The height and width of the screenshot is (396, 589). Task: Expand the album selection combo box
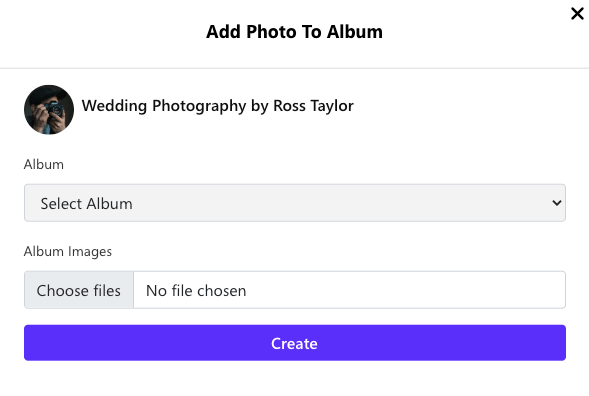click(295, 203)
